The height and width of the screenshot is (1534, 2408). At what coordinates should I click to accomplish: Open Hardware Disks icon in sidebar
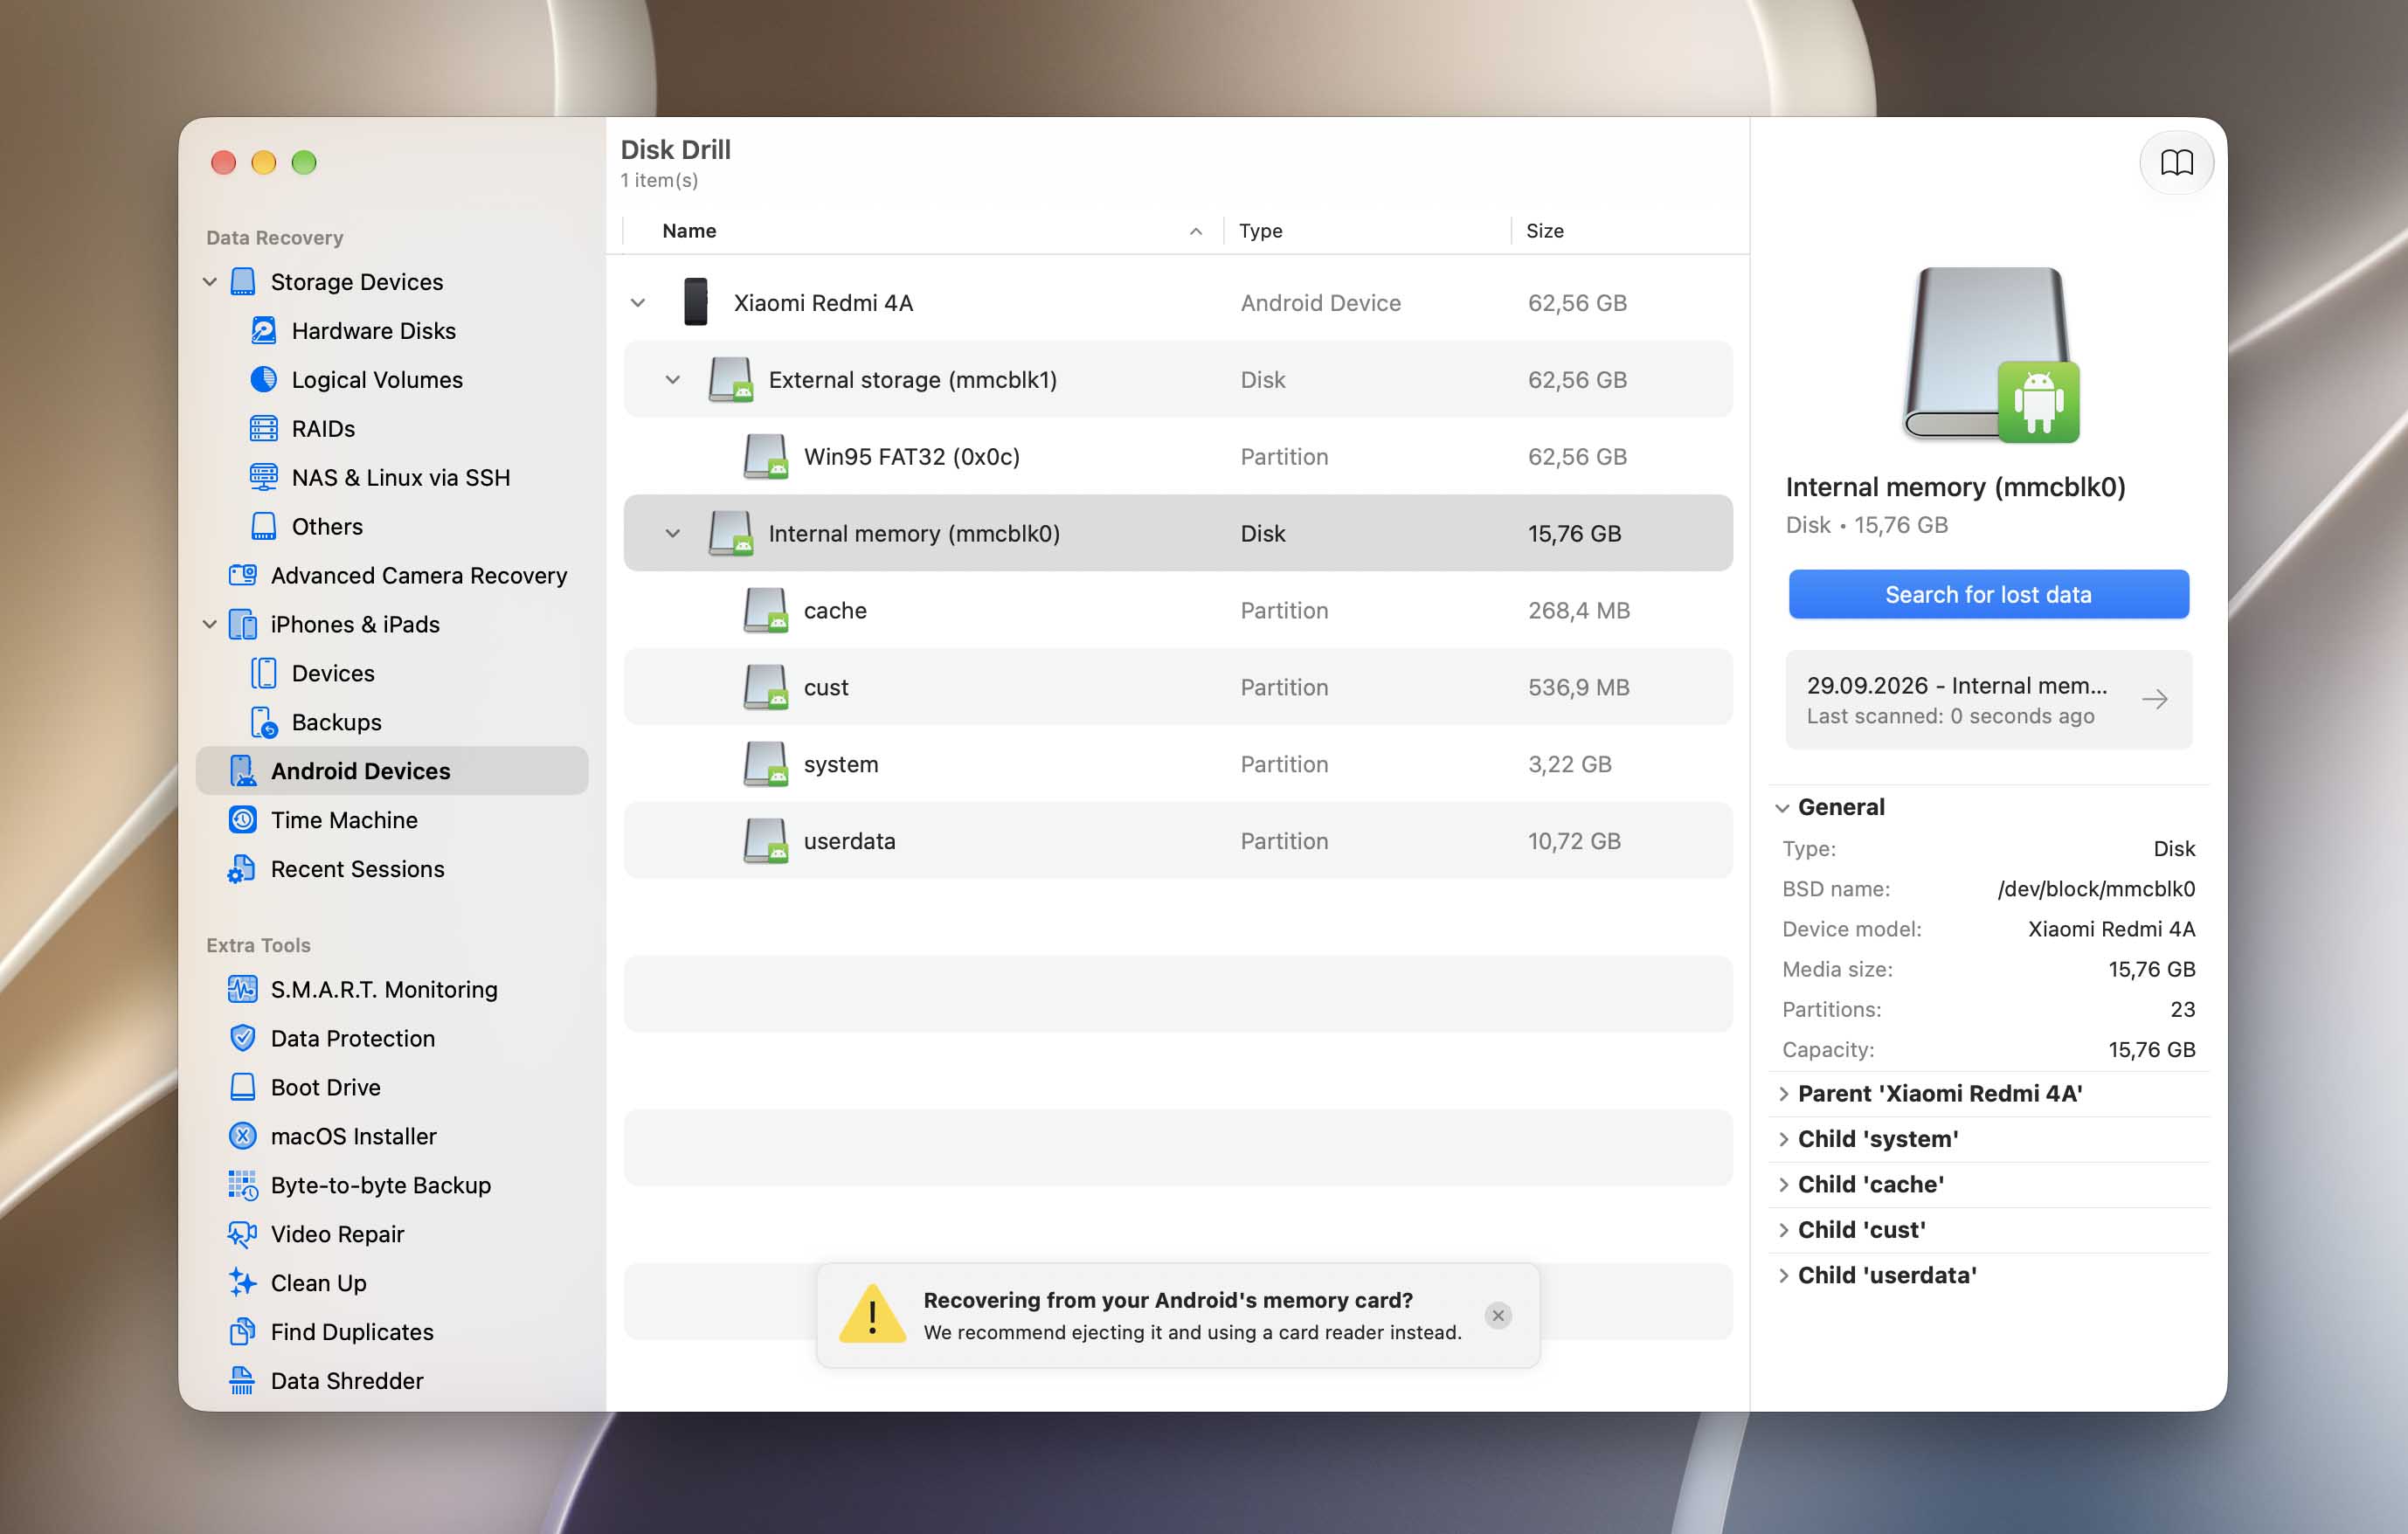(x=263, y=331)
